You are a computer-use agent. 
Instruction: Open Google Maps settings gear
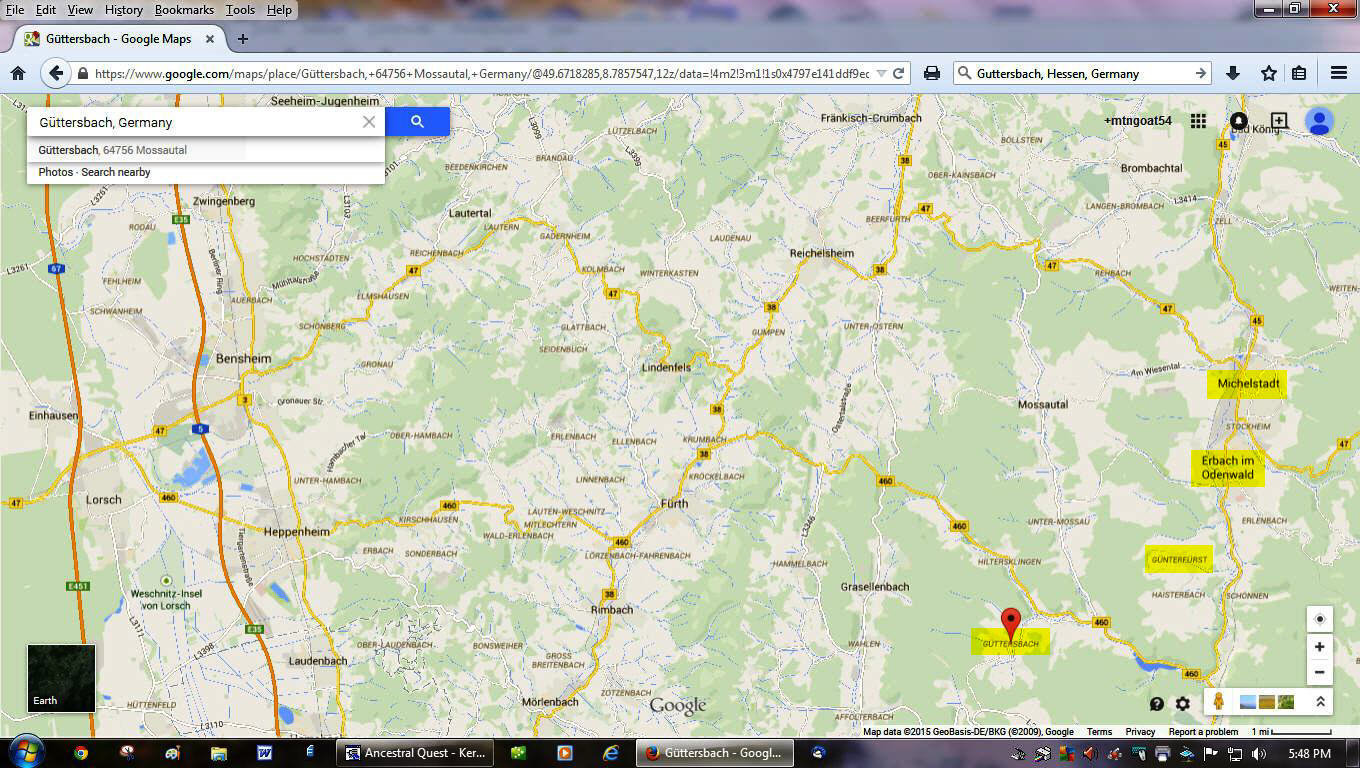click(x=1183, y=704)
